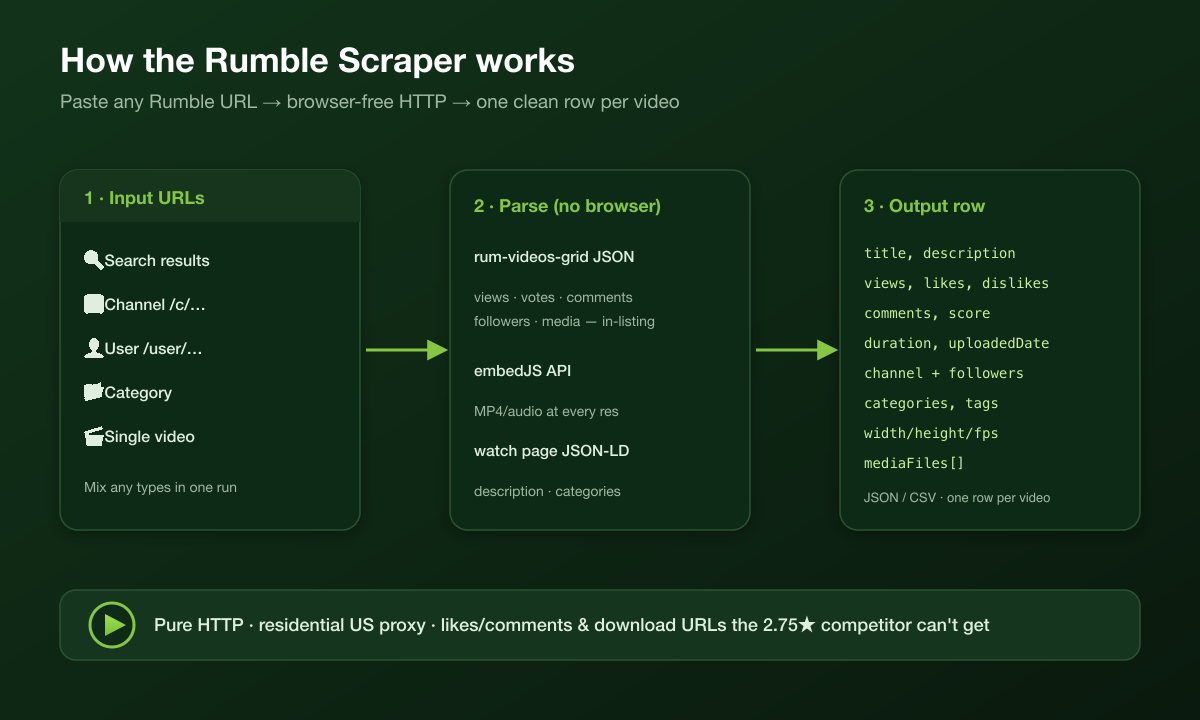The width and height of the screenshot is (1200, 720).
Task: Click the folder icon beside Category
Action: [x=94, y=392]
